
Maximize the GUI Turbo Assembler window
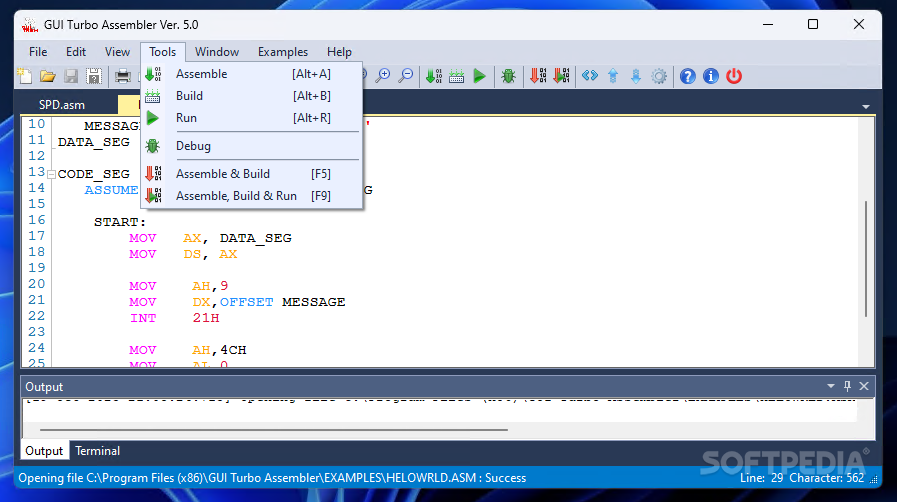[813, 25]
